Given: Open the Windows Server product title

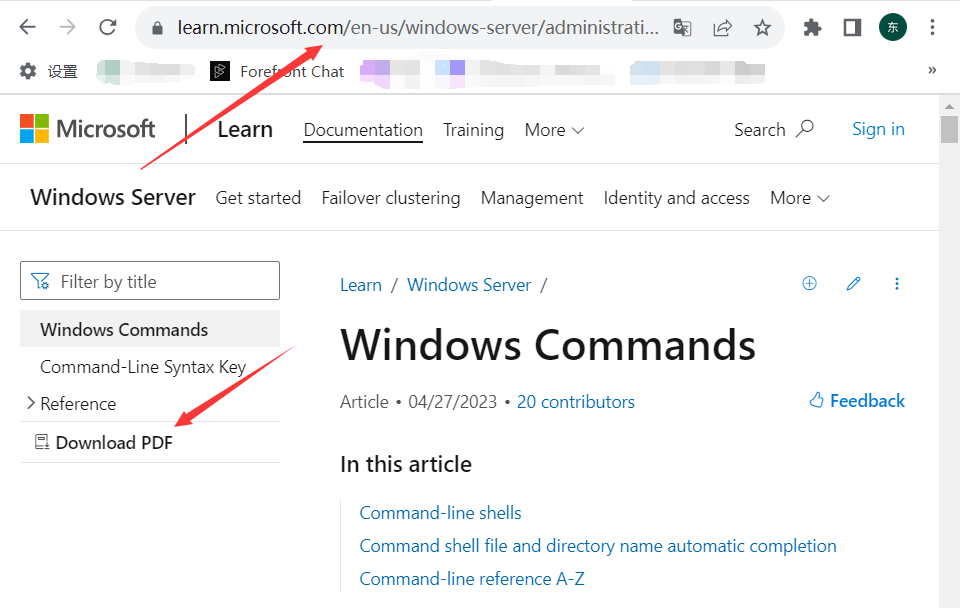Looking at the screenshot, I should point(113,198).
